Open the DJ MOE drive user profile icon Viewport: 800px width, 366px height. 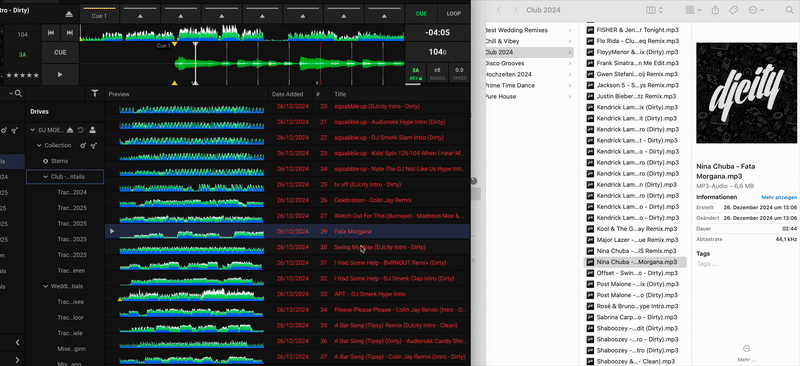pyautogui.click(x=92, y=130)
